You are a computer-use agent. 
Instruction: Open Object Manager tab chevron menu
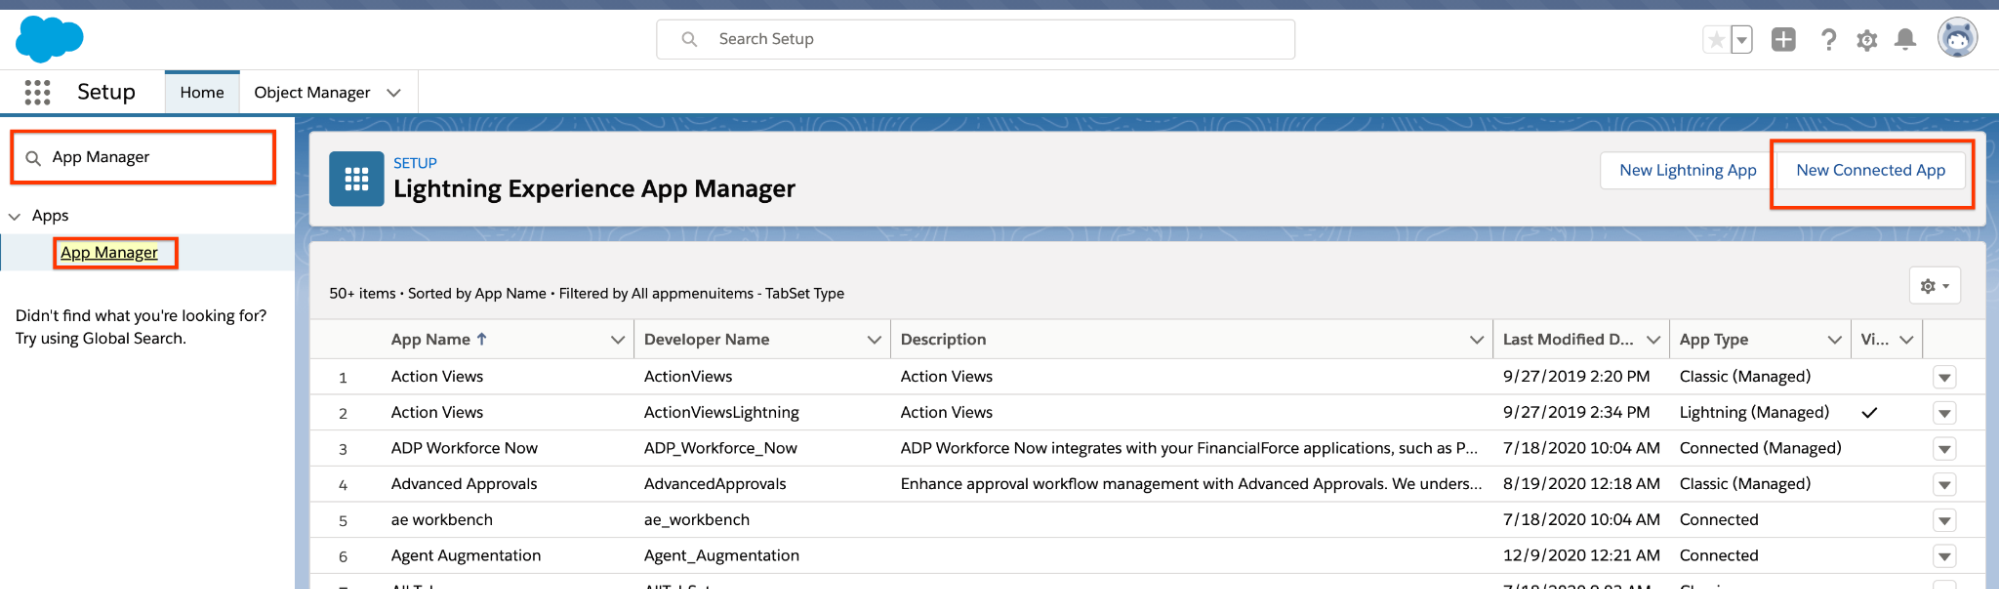[x=394, y=93]
